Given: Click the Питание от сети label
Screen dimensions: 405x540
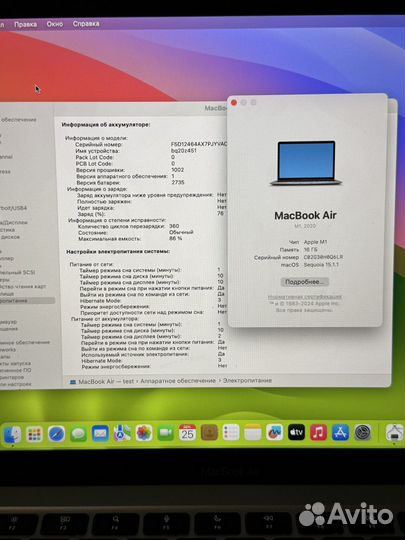Looking at the screenshot, I should pos(91,264).
